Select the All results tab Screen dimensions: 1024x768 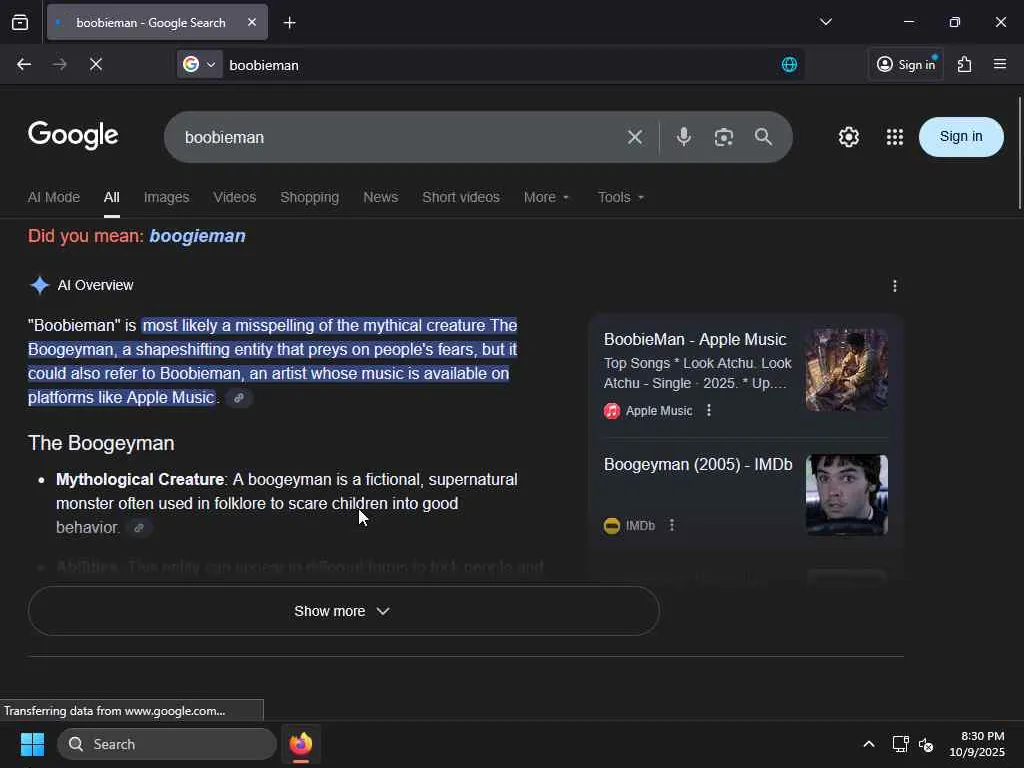[x=112, y=197]
